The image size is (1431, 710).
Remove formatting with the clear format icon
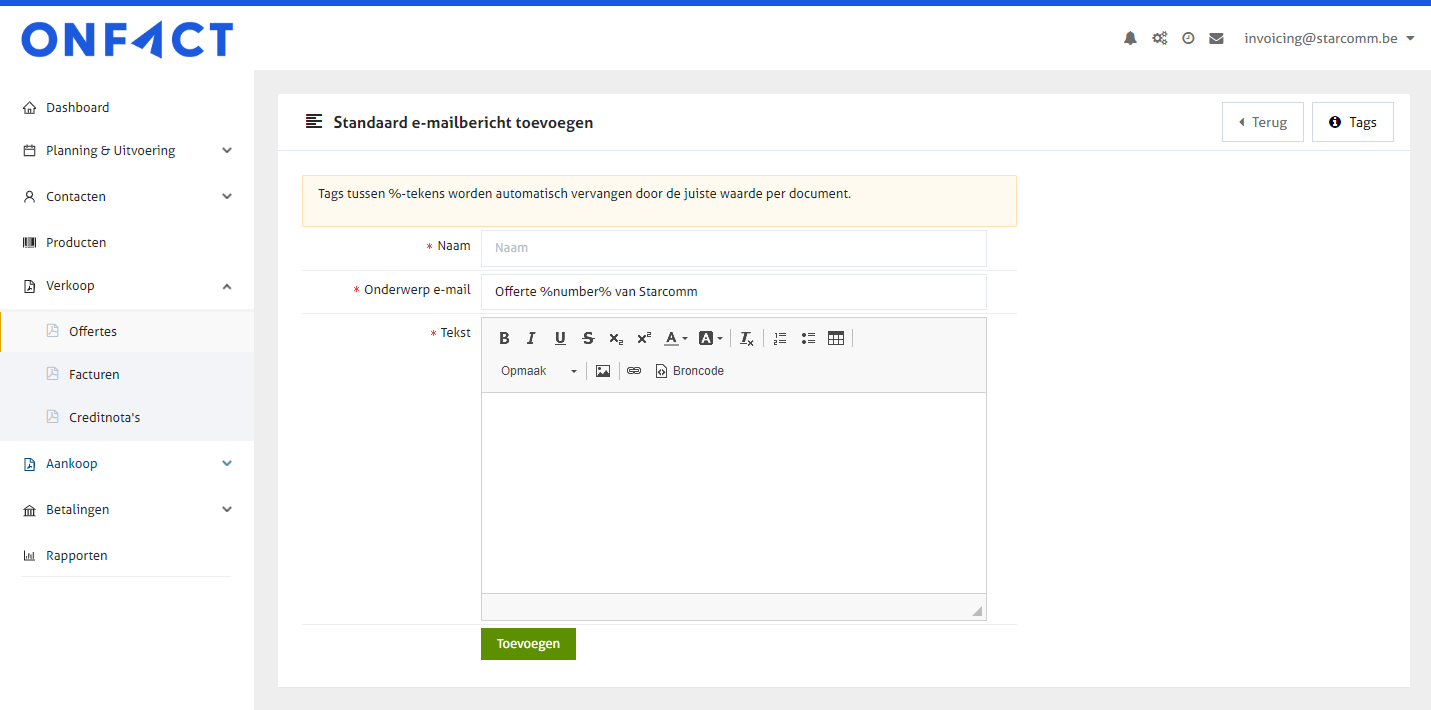(747, 339)
